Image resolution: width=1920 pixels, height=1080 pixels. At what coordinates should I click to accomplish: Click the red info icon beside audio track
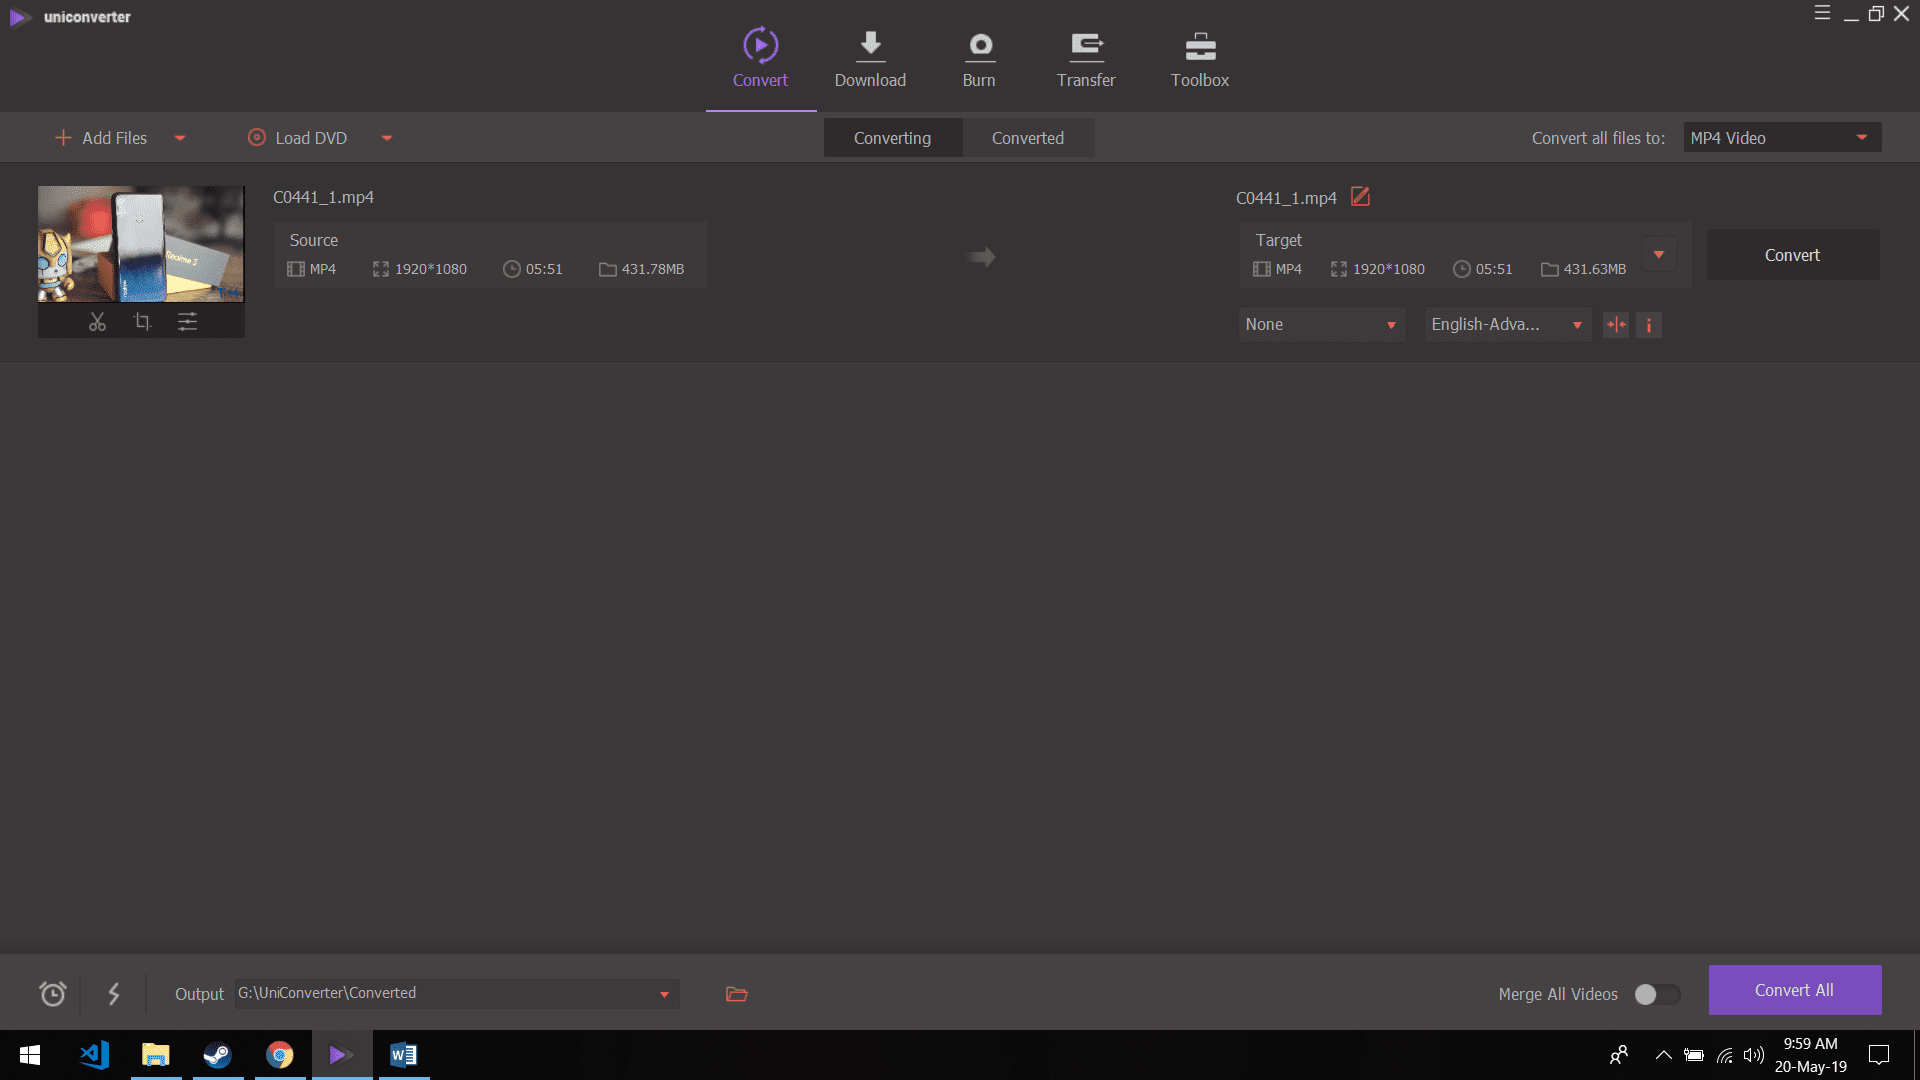[1649, 325]
